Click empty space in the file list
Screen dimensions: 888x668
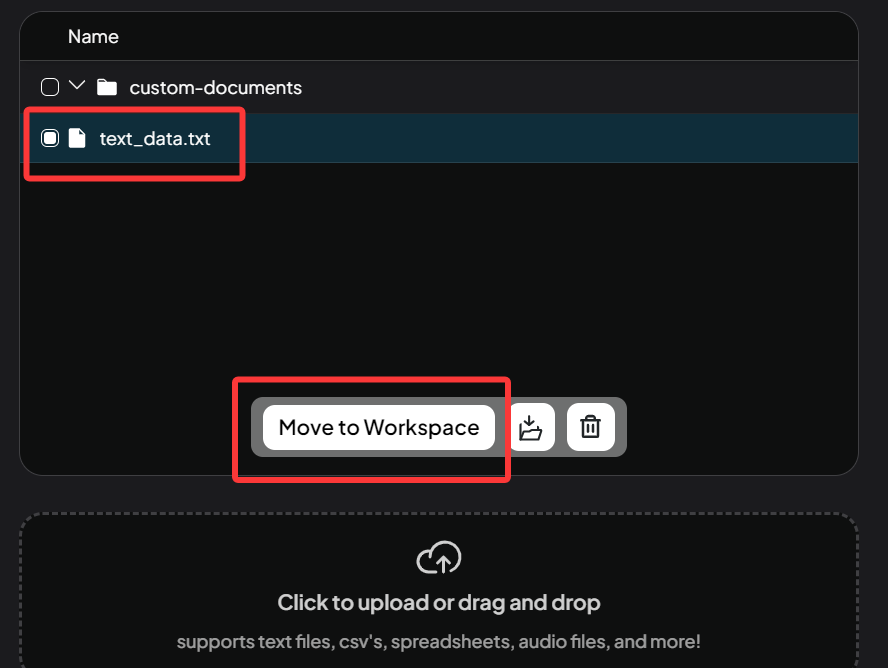[440, 270]
